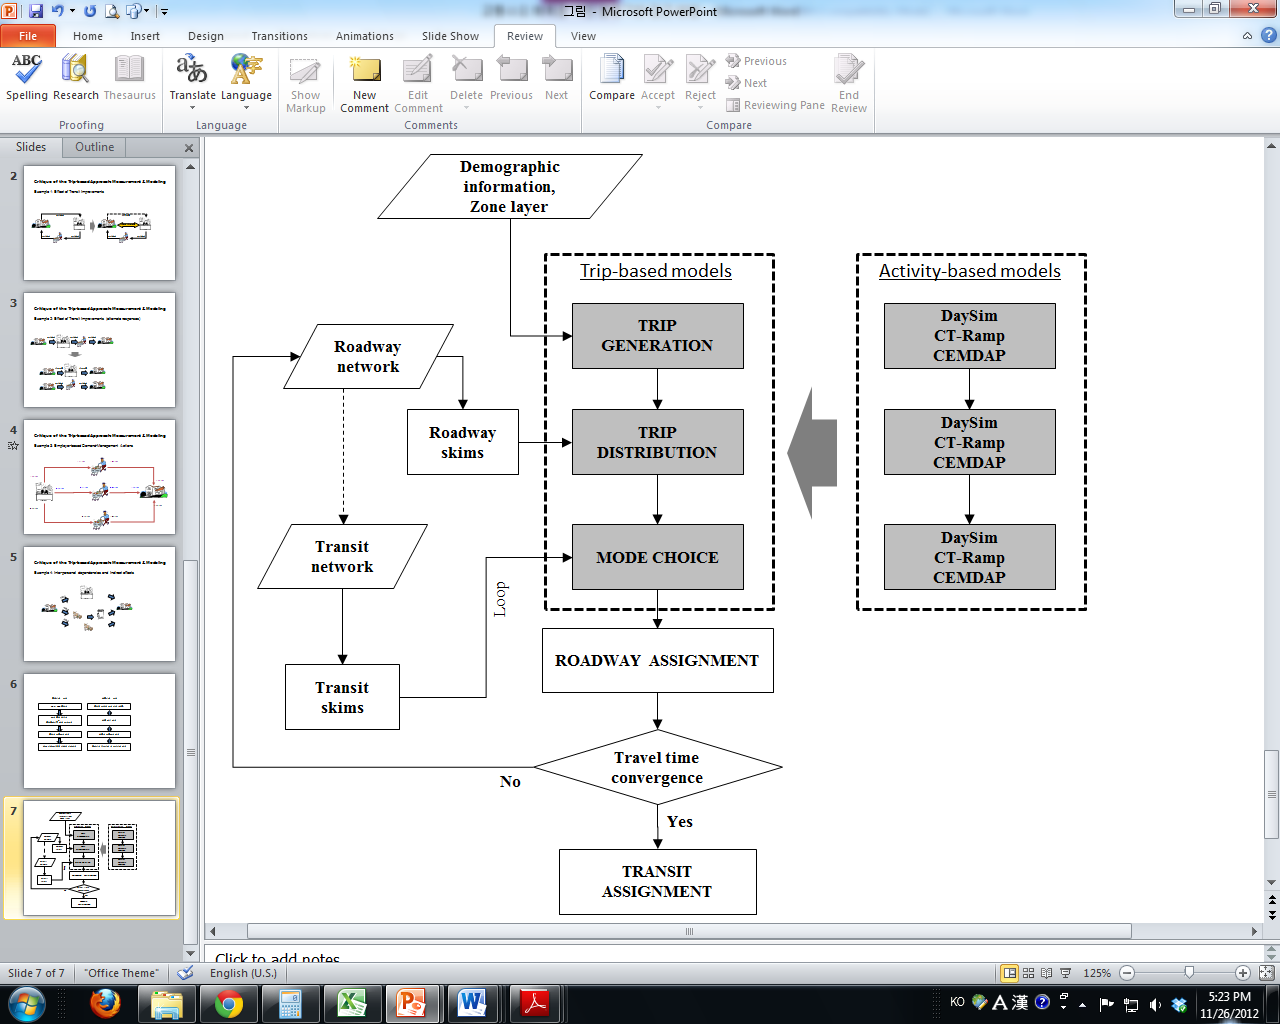Open the Research pane
1280x1024 pixels.
click(75, 78)
